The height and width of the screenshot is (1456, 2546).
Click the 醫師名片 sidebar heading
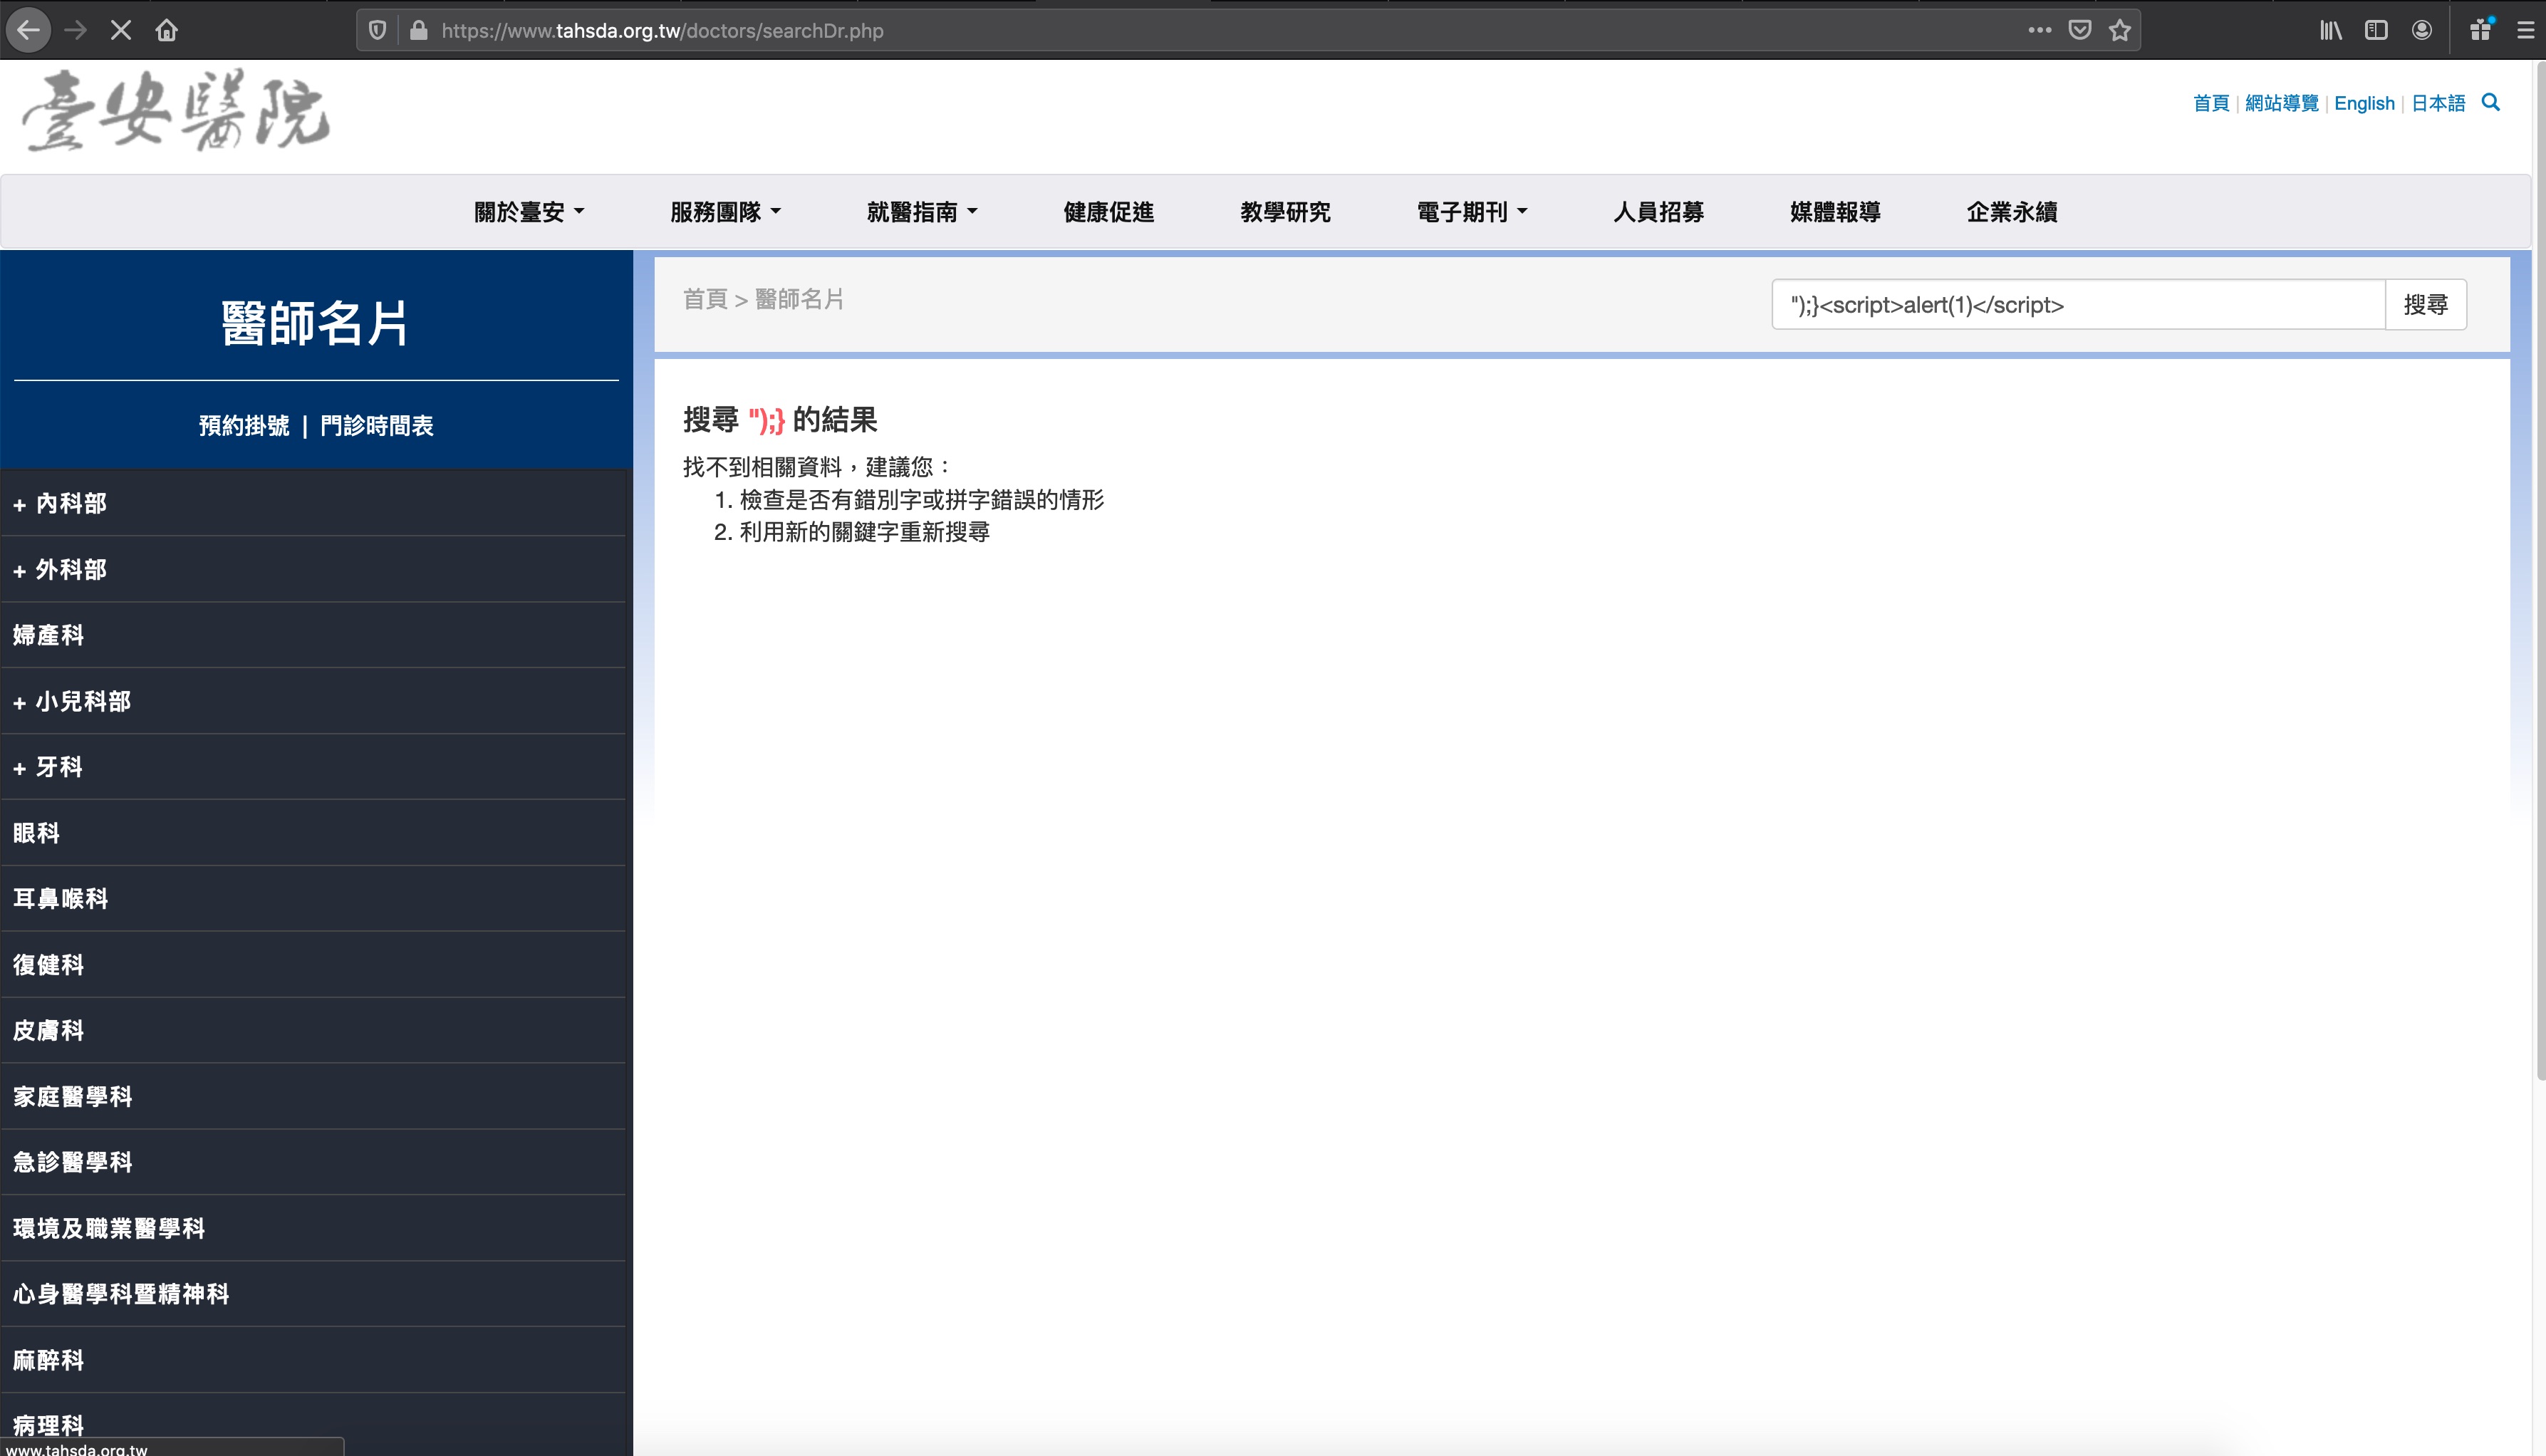315,323
